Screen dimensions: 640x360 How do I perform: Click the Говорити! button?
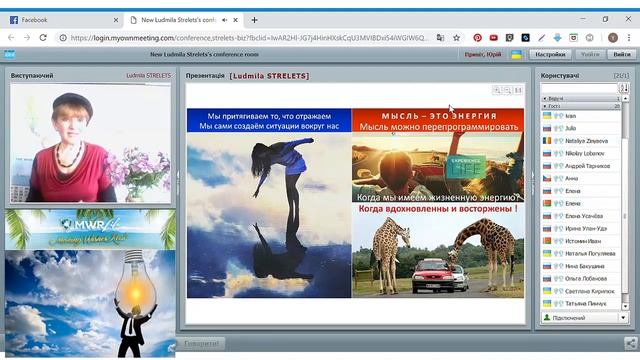click(201, 344)
